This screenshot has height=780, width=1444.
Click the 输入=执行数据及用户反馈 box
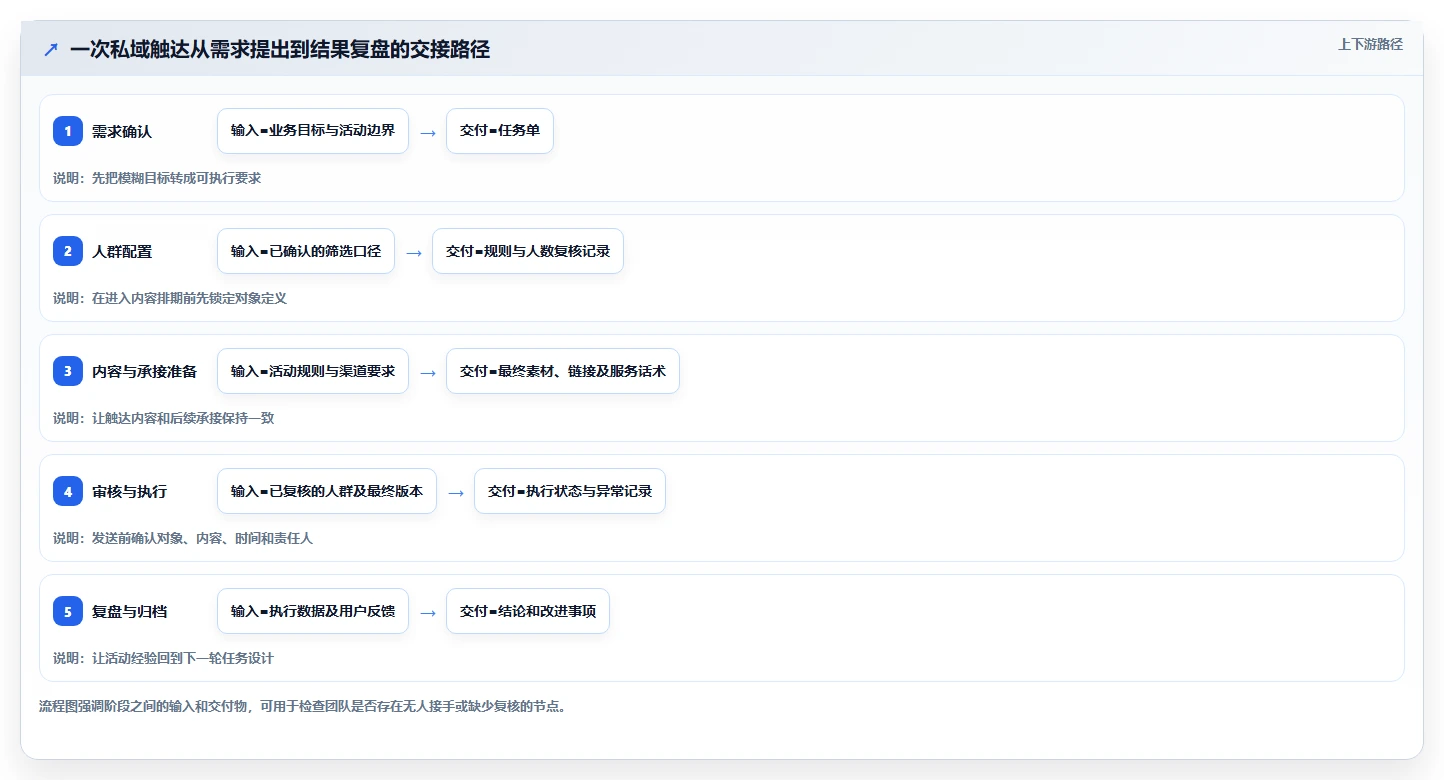(313, 611)
